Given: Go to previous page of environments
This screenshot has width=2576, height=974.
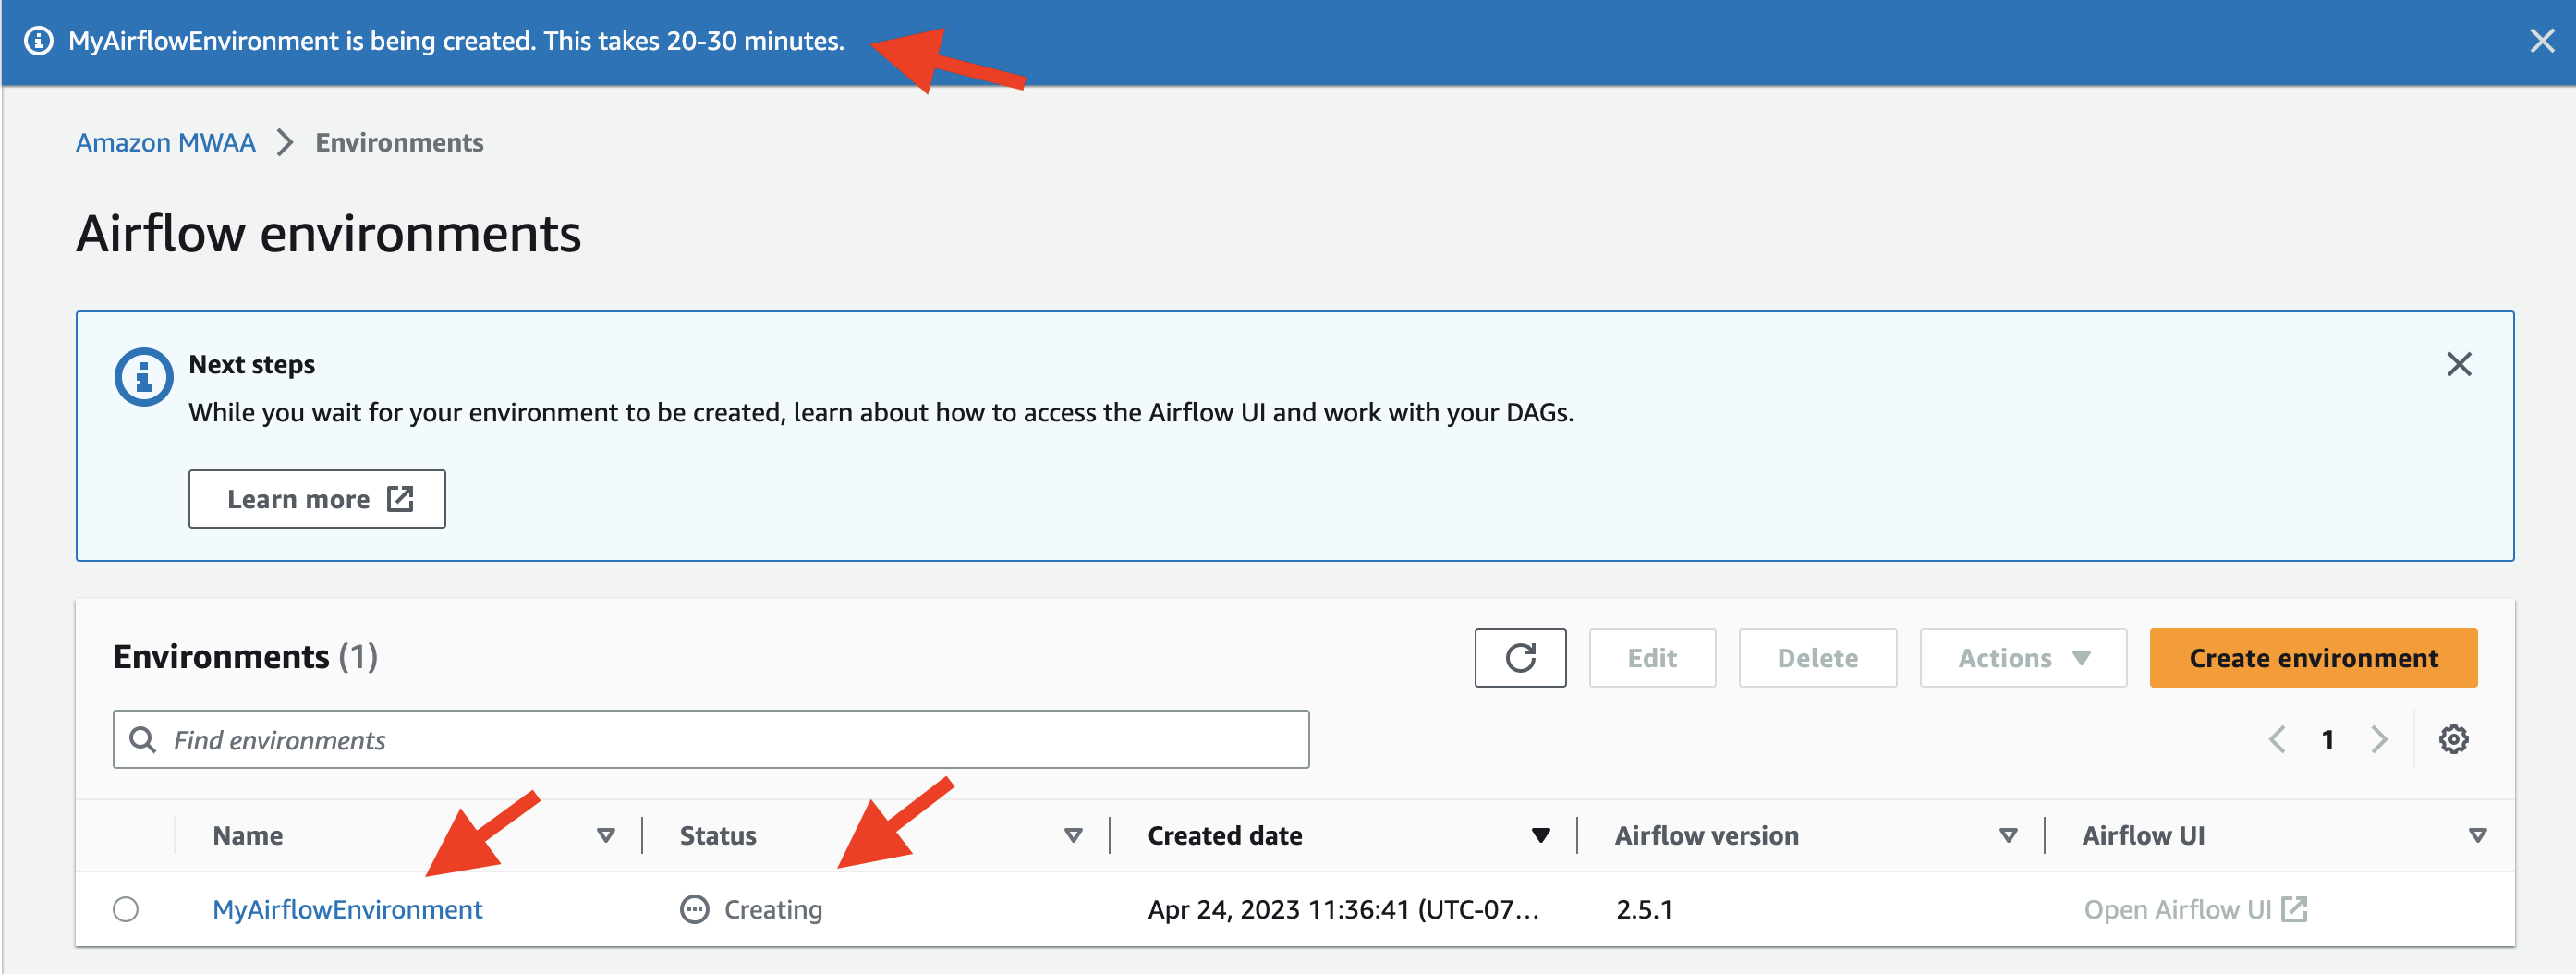Looking at the screenshot, I should click(x=2277, y=740).
